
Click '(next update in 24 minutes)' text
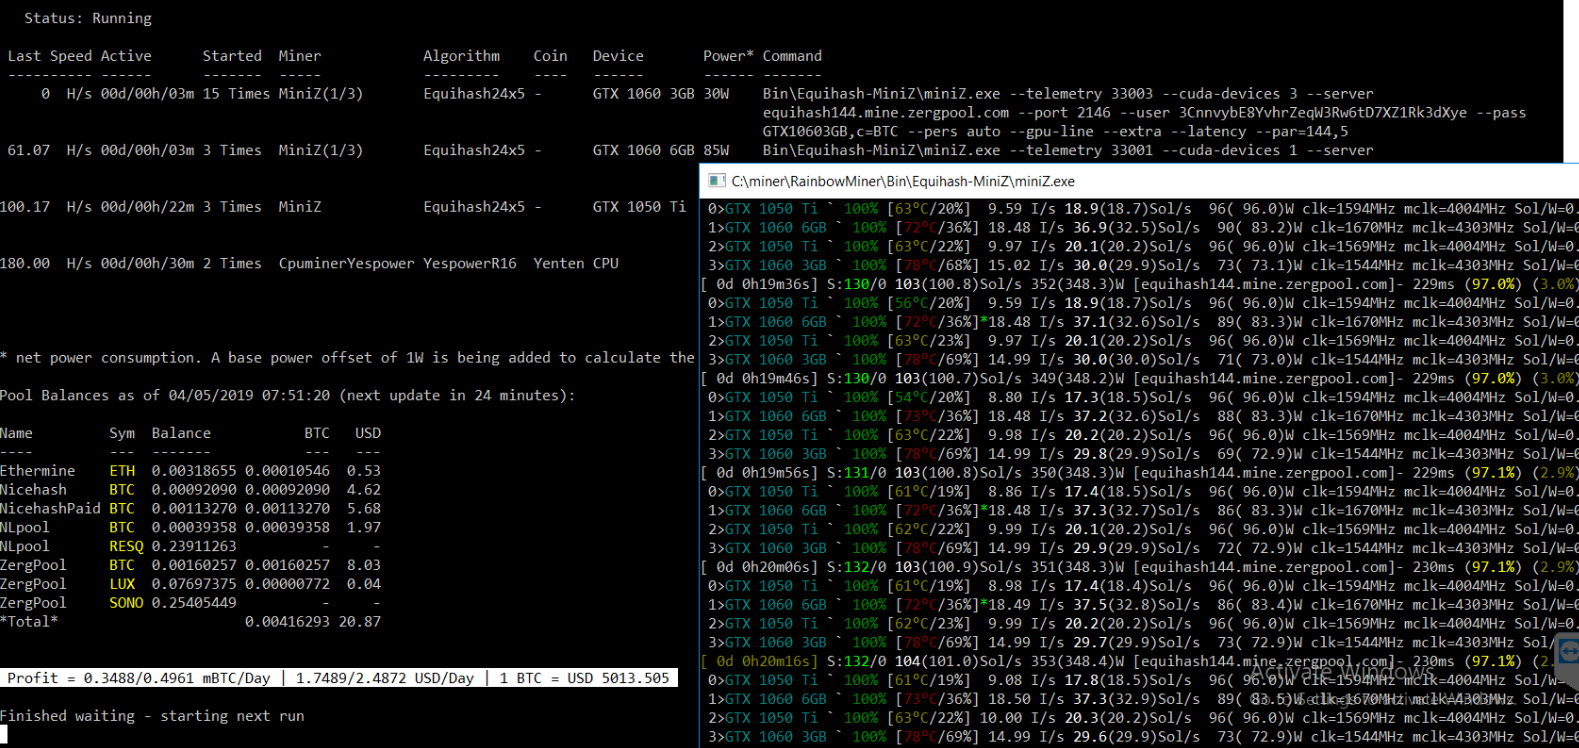[458, 395]
